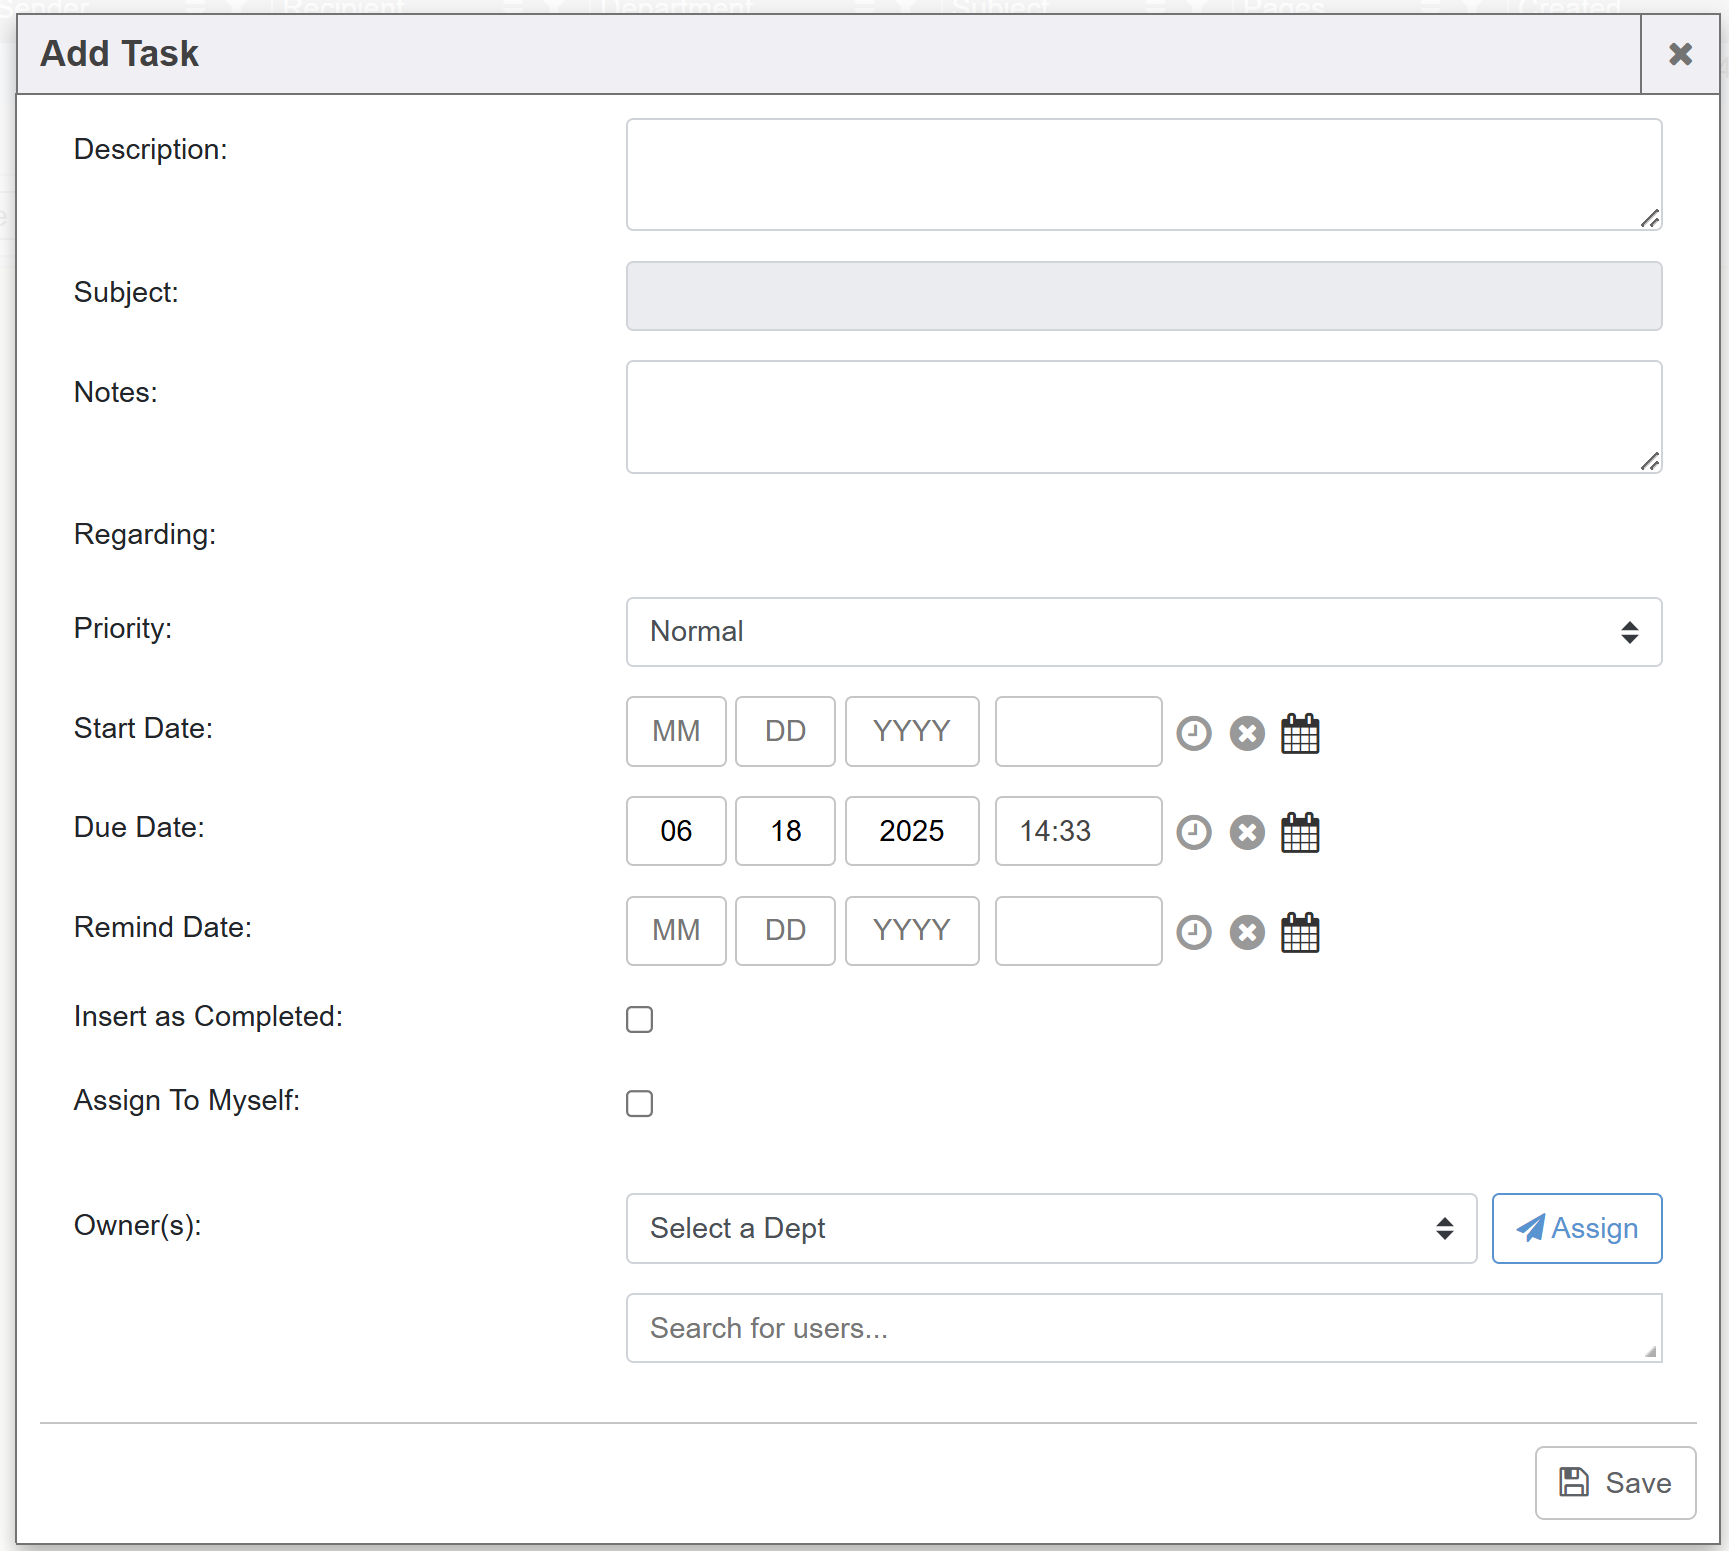Viewport: 1729px width, 1551px height.
Task: Save the new task
Action: click(x=1614, y=1482)
